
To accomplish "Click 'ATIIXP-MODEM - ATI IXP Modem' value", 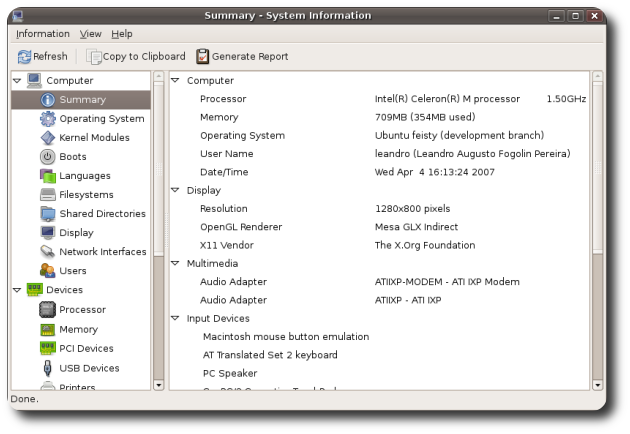I will pyautogui.click(x=447, y=282).
